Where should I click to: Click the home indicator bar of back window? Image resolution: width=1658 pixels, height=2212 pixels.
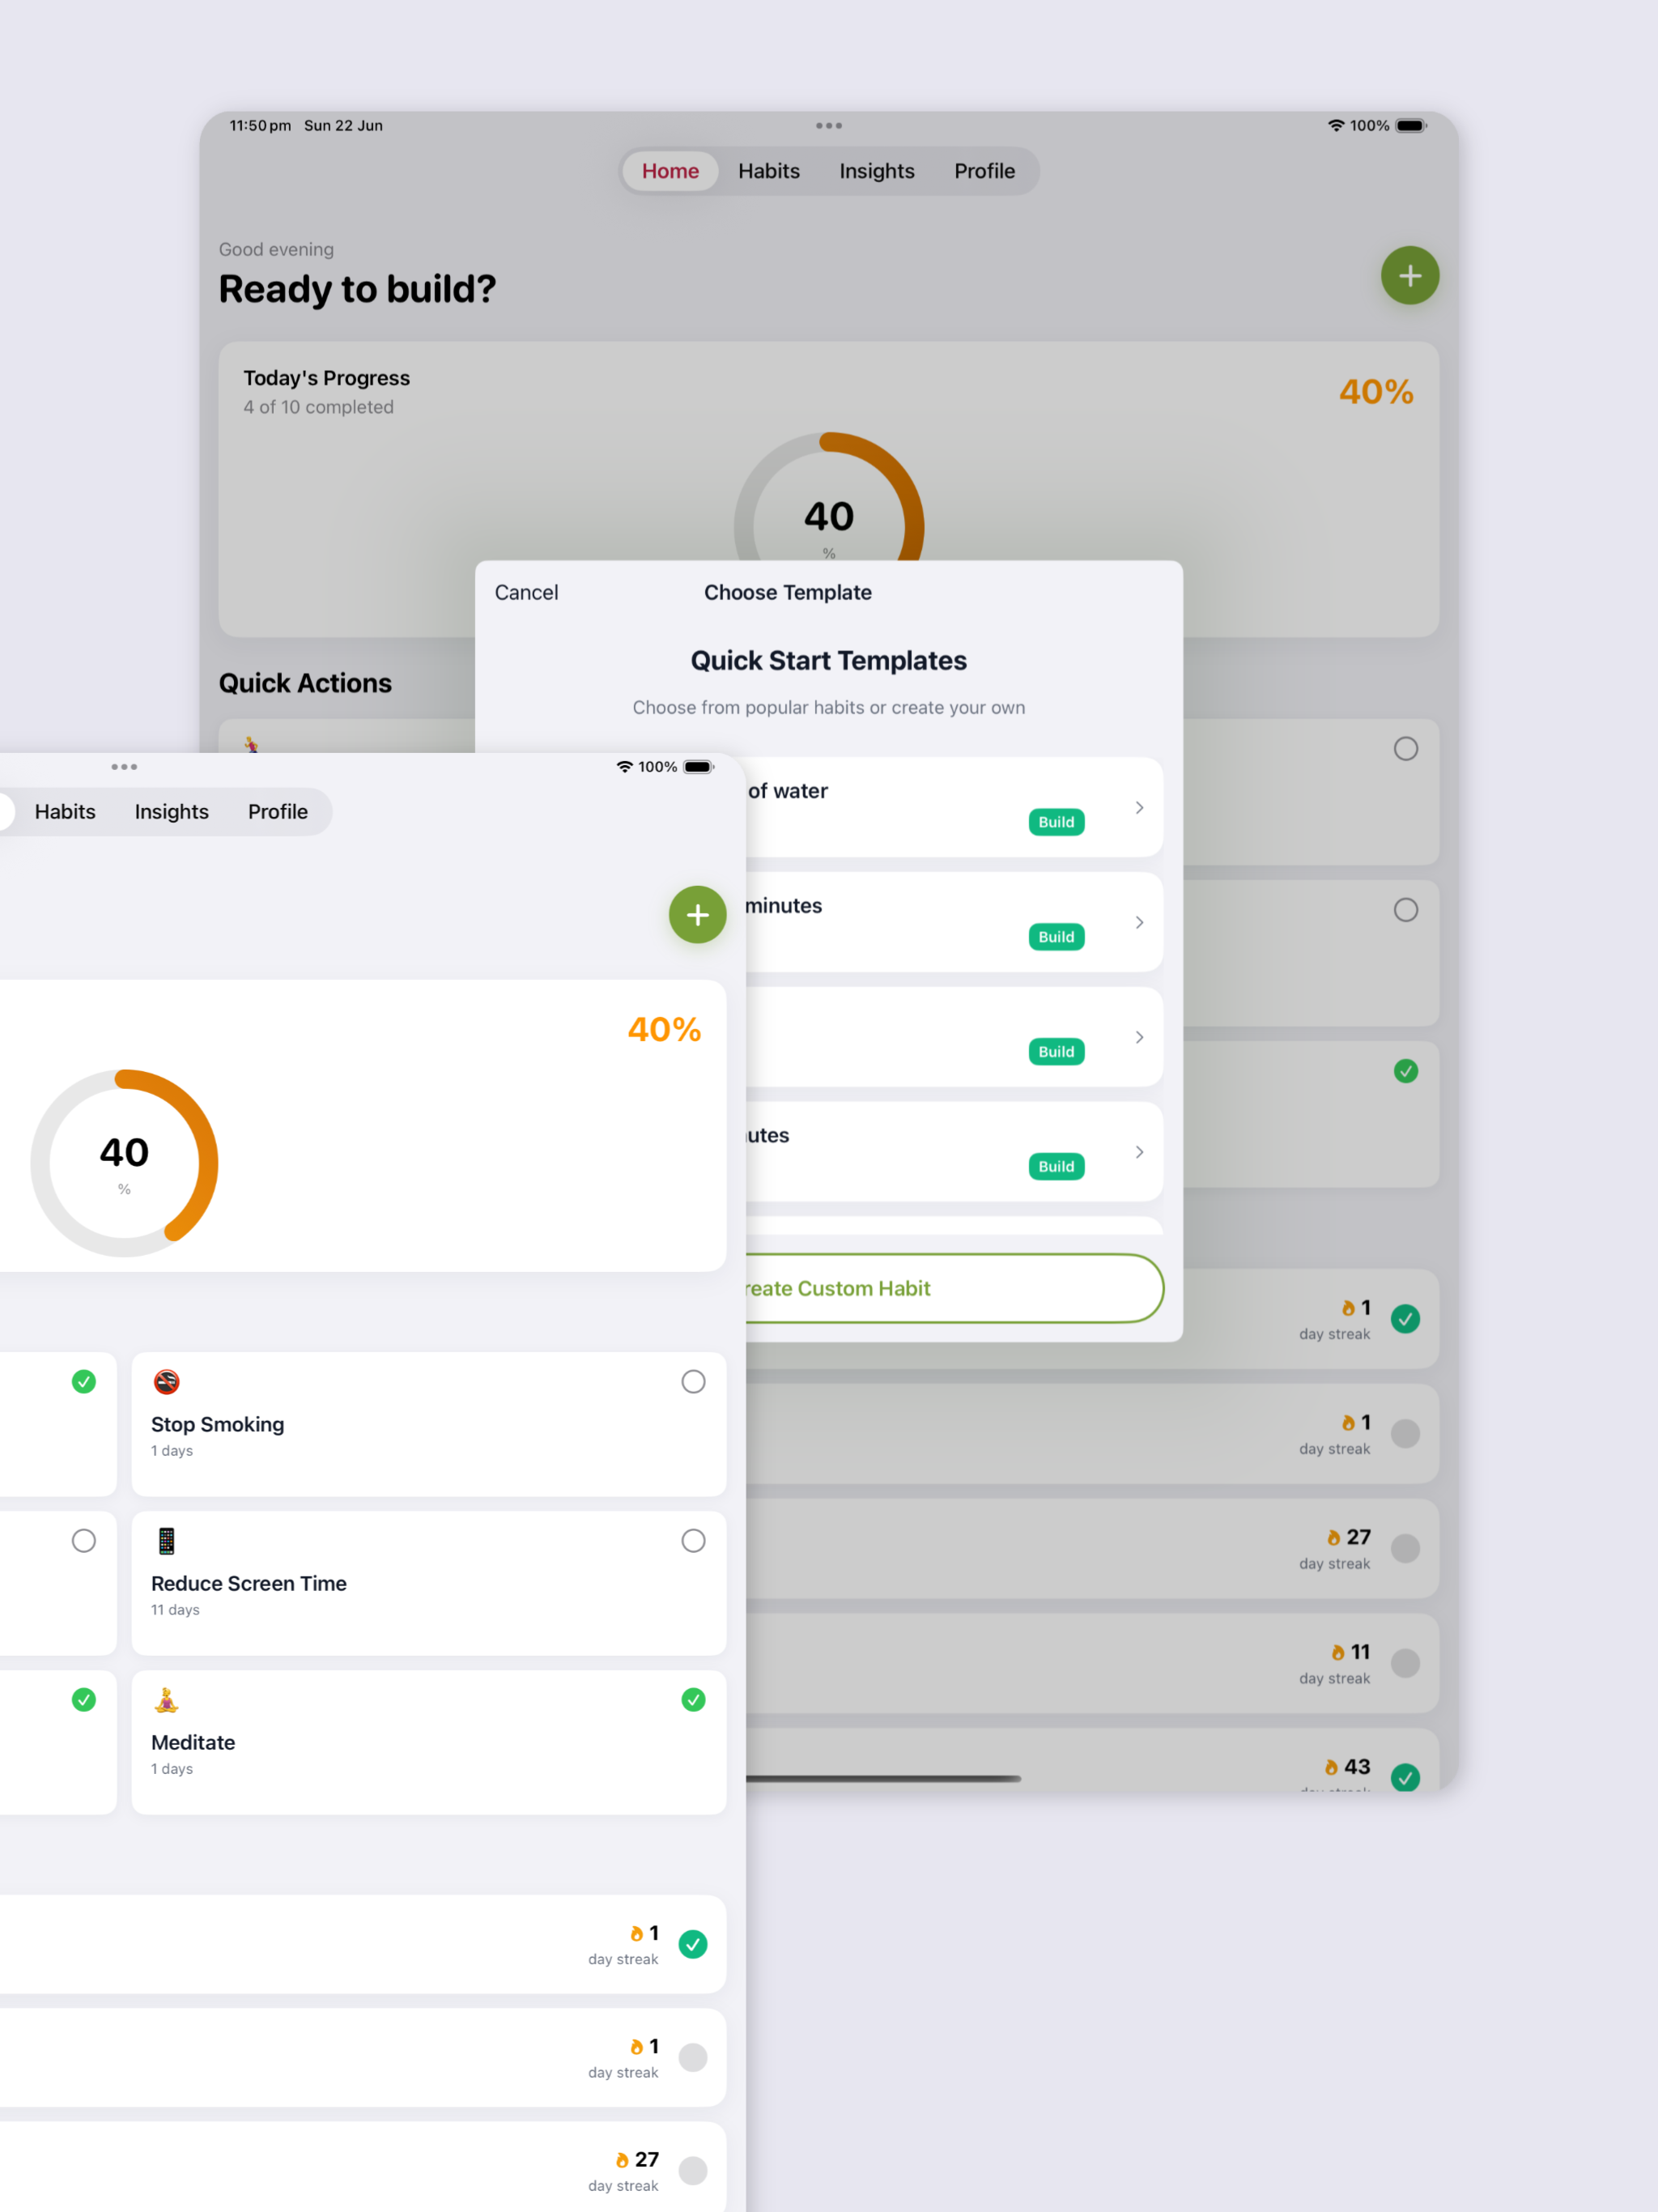pyautogui.click(x=883, y=1779)
